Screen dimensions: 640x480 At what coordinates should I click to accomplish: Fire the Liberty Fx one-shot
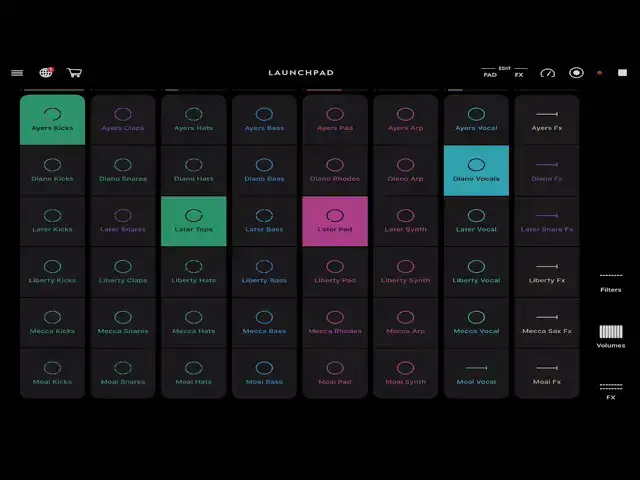tap(547, 272)
